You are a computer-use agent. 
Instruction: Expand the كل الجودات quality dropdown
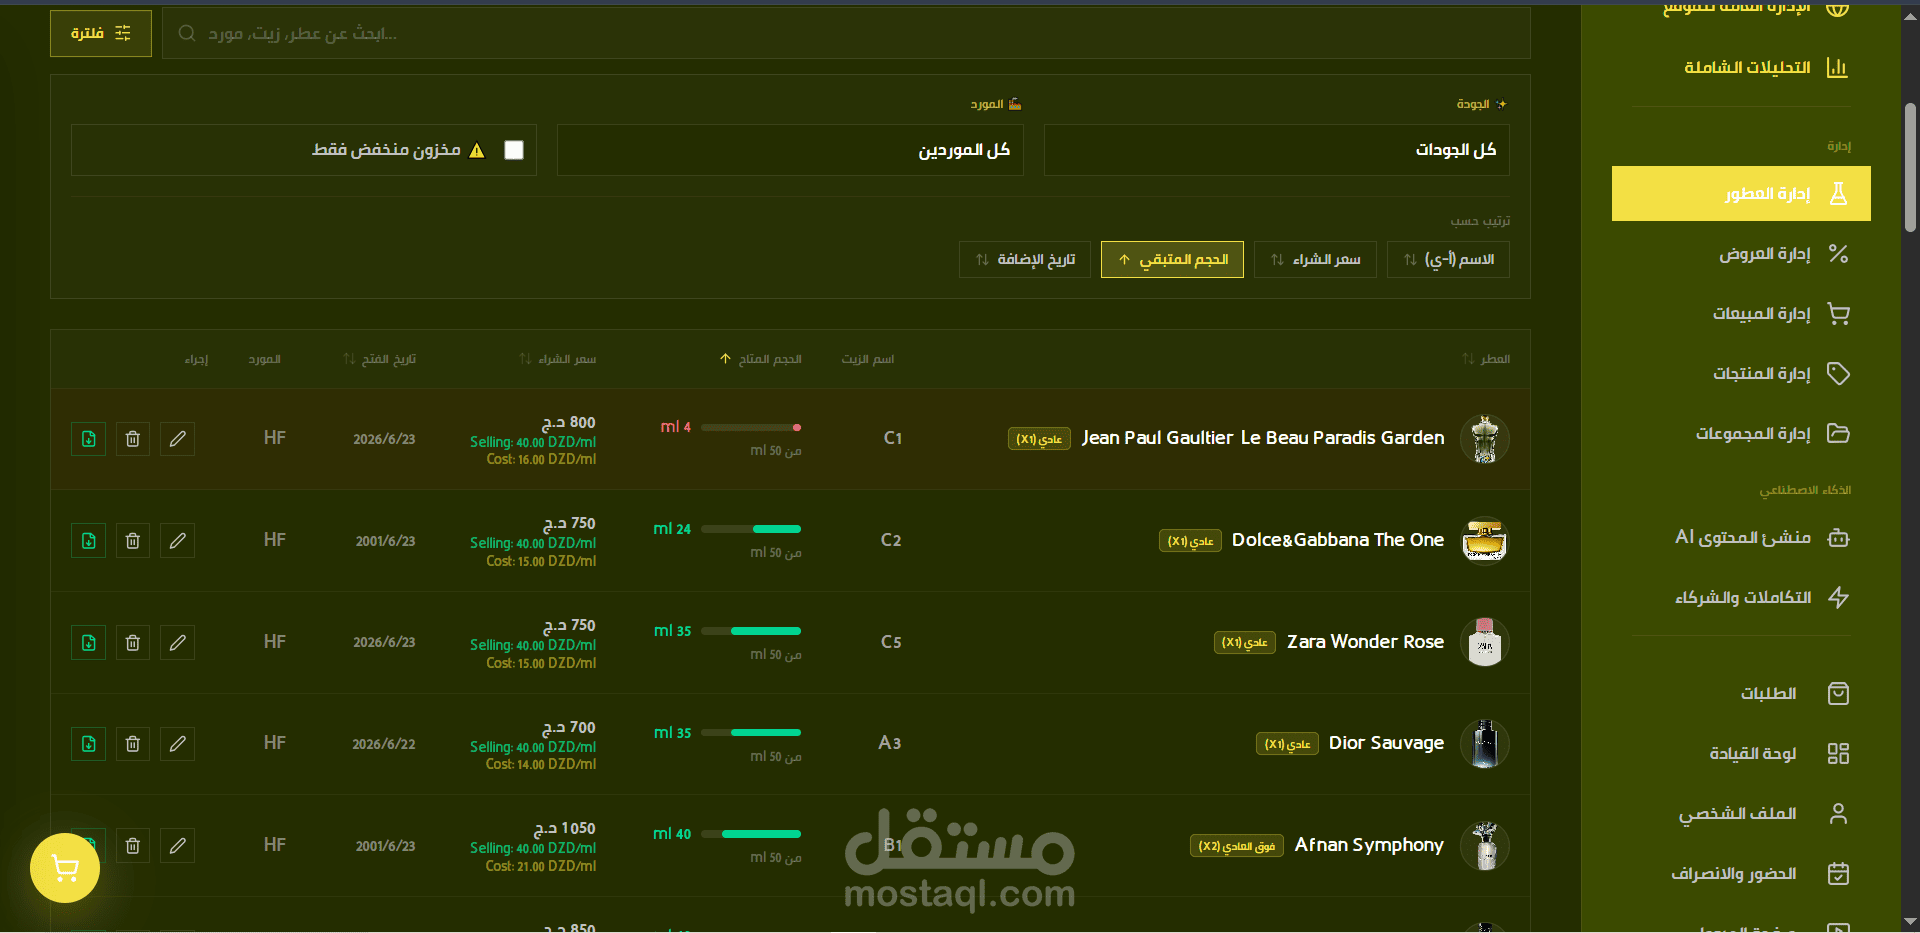point(1277,150)
